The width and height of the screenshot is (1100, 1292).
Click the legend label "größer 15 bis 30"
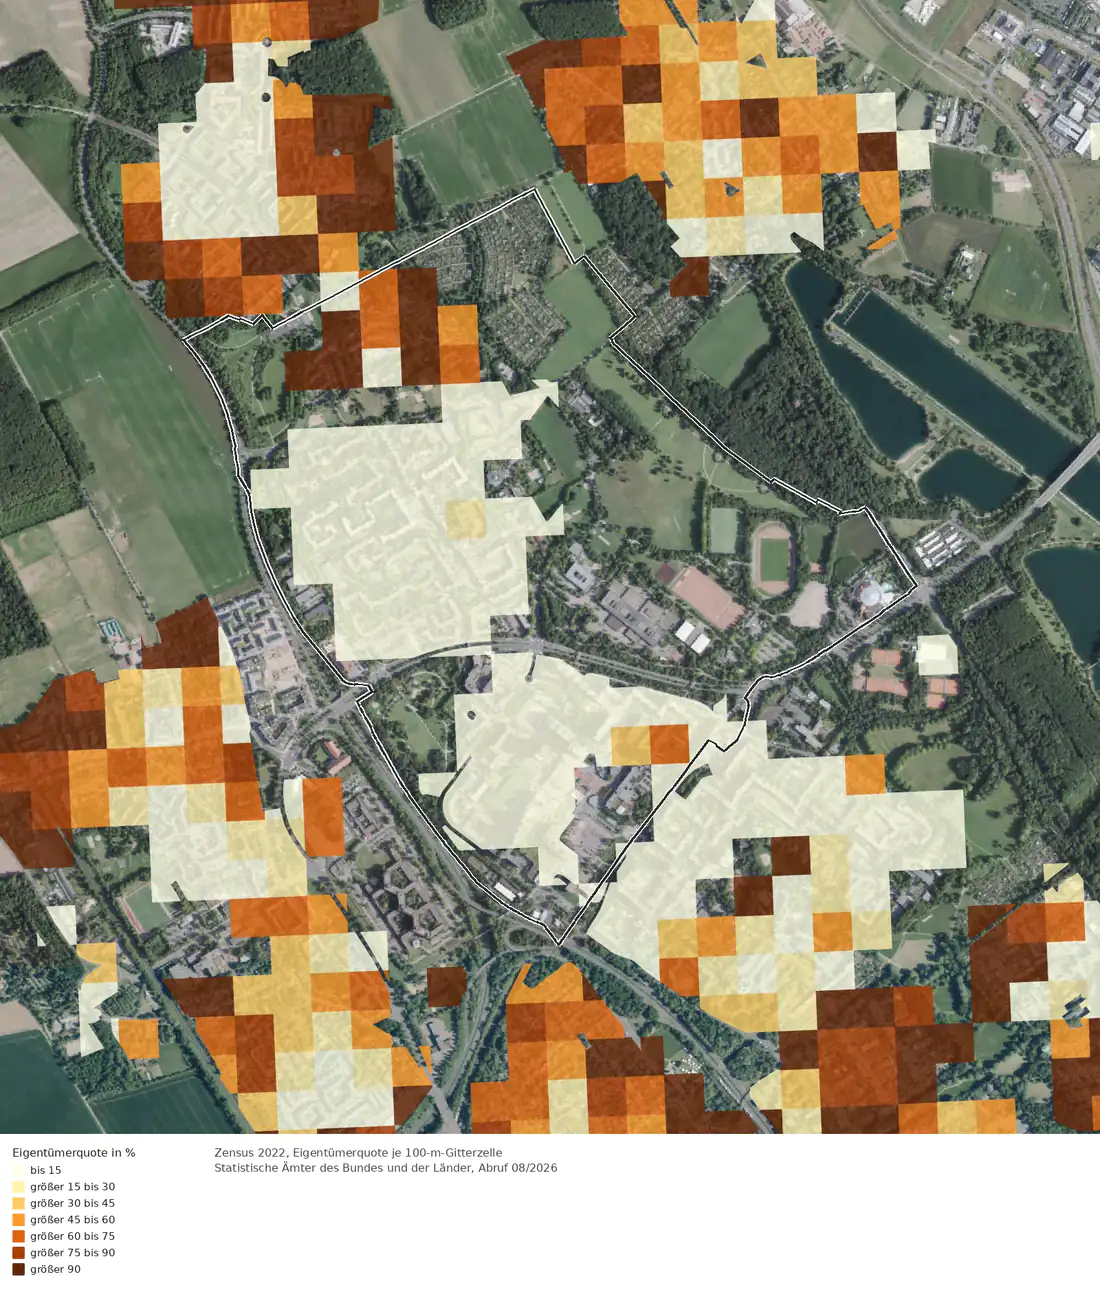pos(73,1187)
